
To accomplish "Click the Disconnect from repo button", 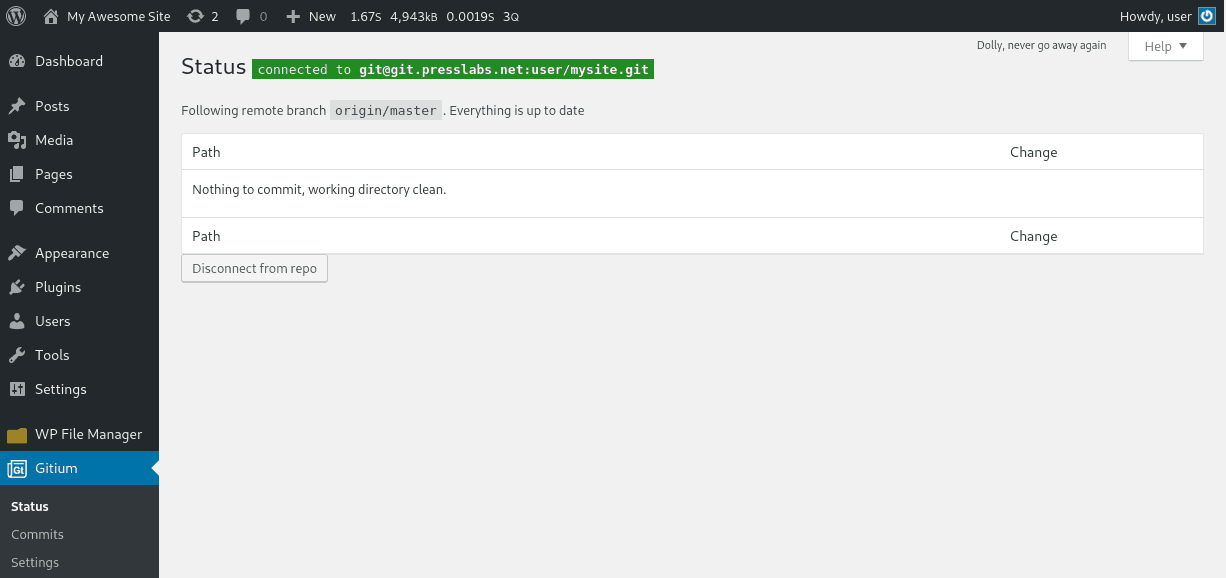I will [x=254, y=268].
